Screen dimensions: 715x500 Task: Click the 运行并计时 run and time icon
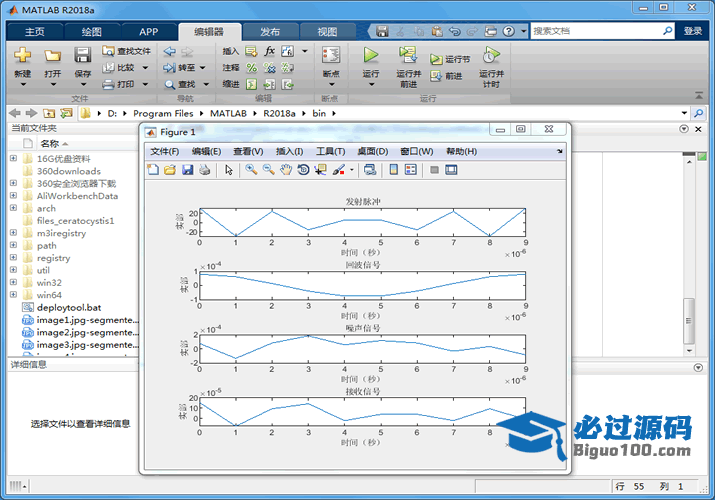pyautogui.click(x=491, y=55)
